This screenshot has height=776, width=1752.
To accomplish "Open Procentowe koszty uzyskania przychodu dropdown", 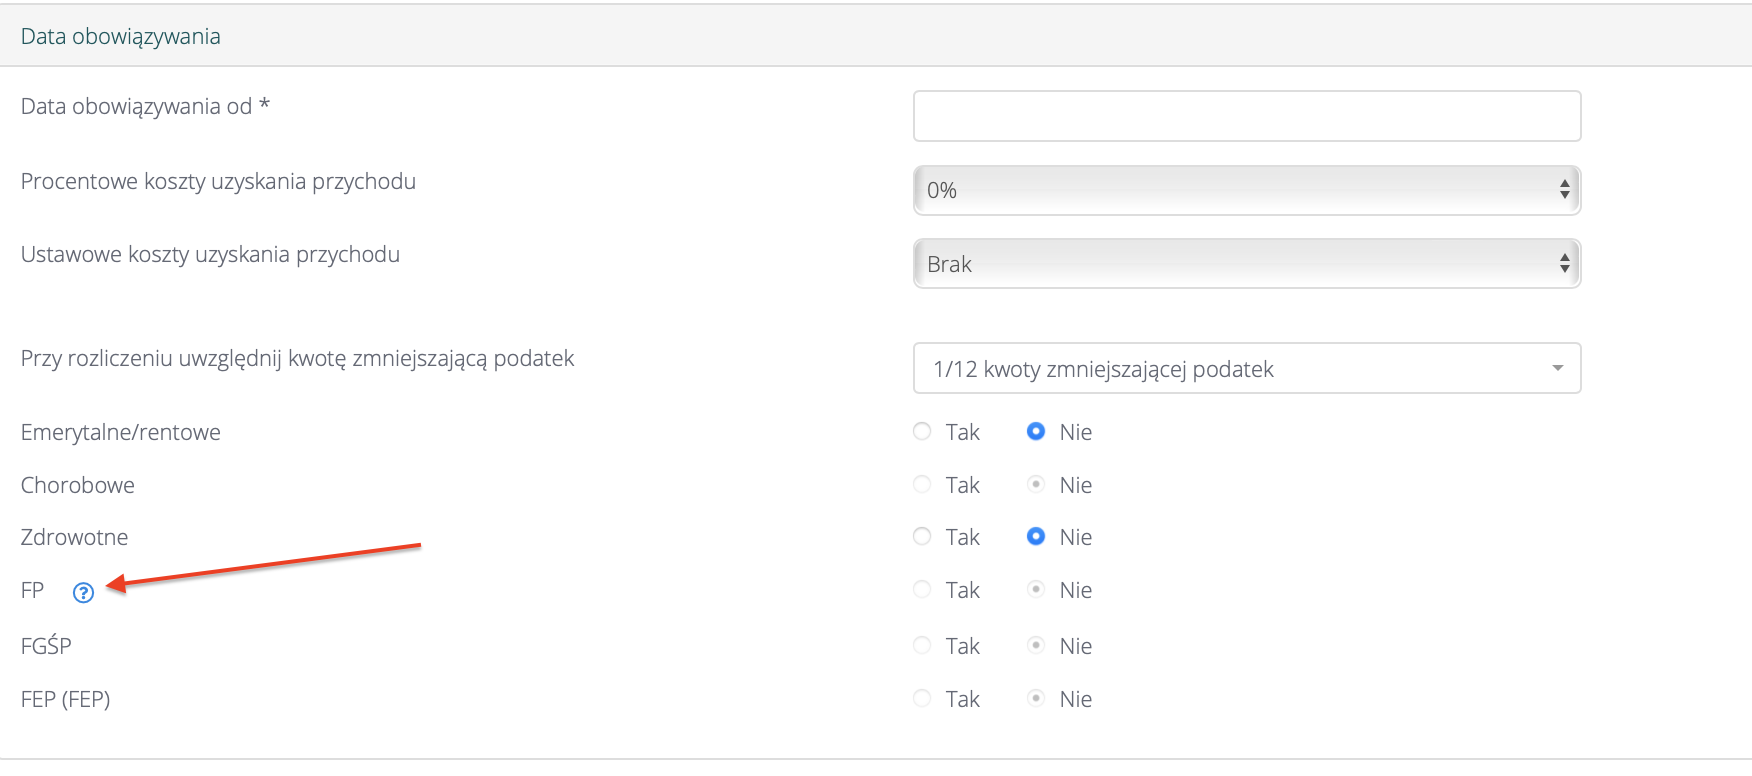I will pyautogui.click(x=1246, y=190).
